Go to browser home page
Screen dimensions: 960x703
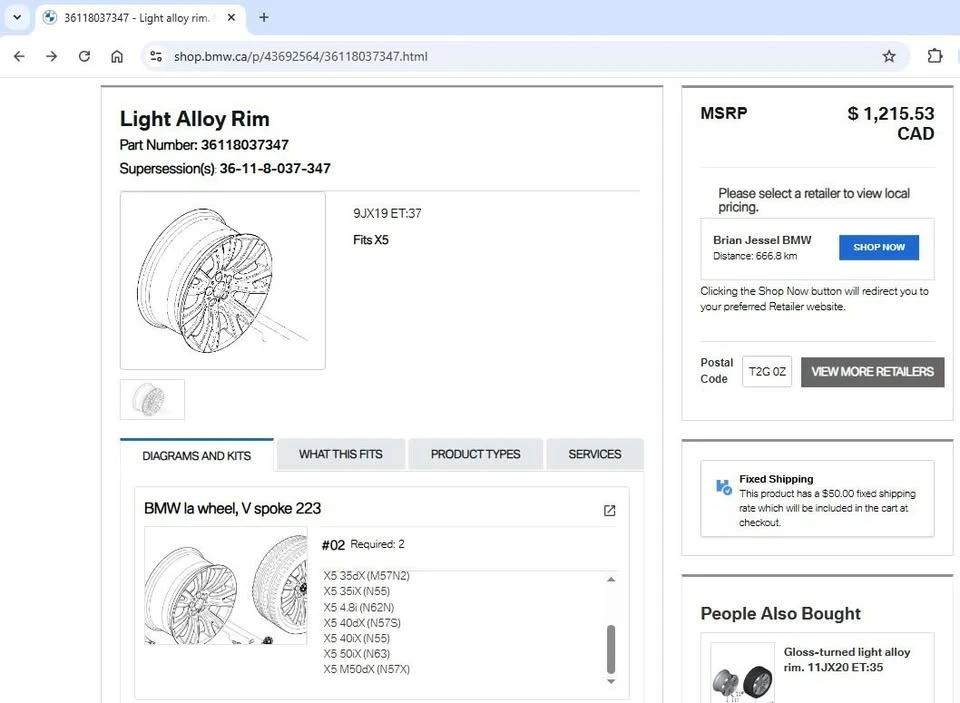(x=117, y=56)
